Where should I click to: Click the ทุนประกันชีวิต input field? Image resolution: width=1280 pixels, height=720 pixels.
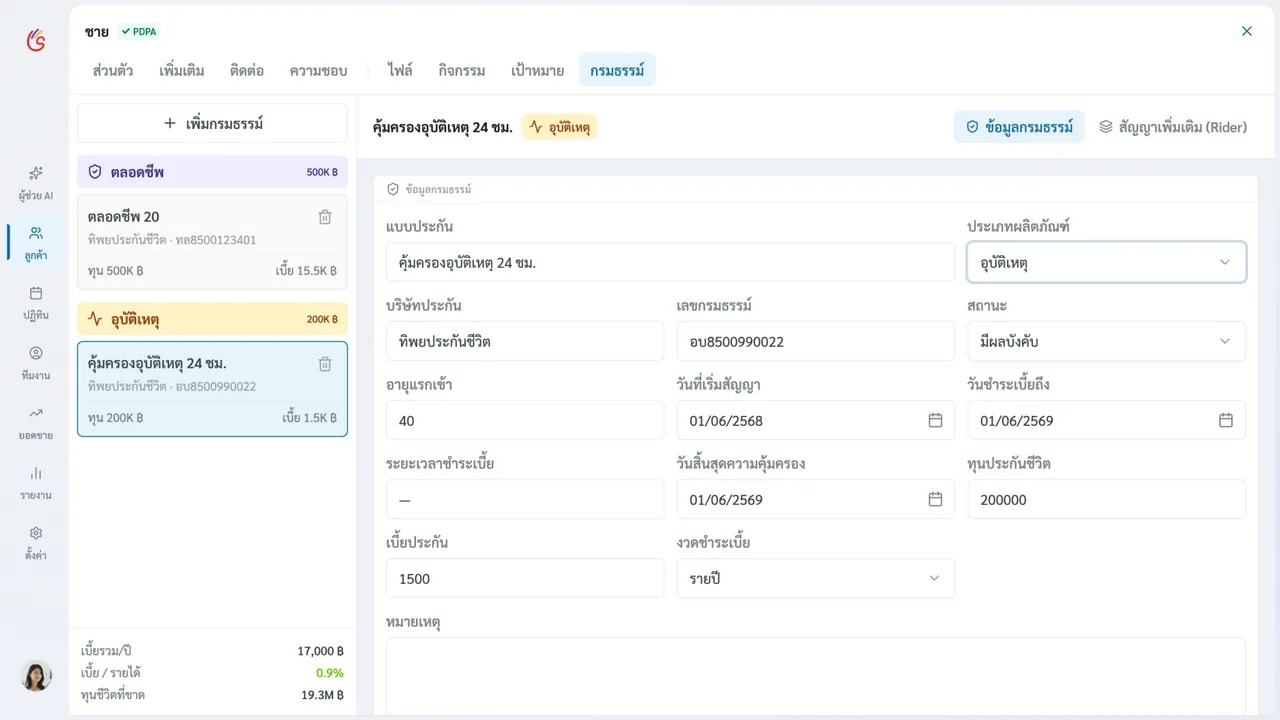coord(1106,499)
